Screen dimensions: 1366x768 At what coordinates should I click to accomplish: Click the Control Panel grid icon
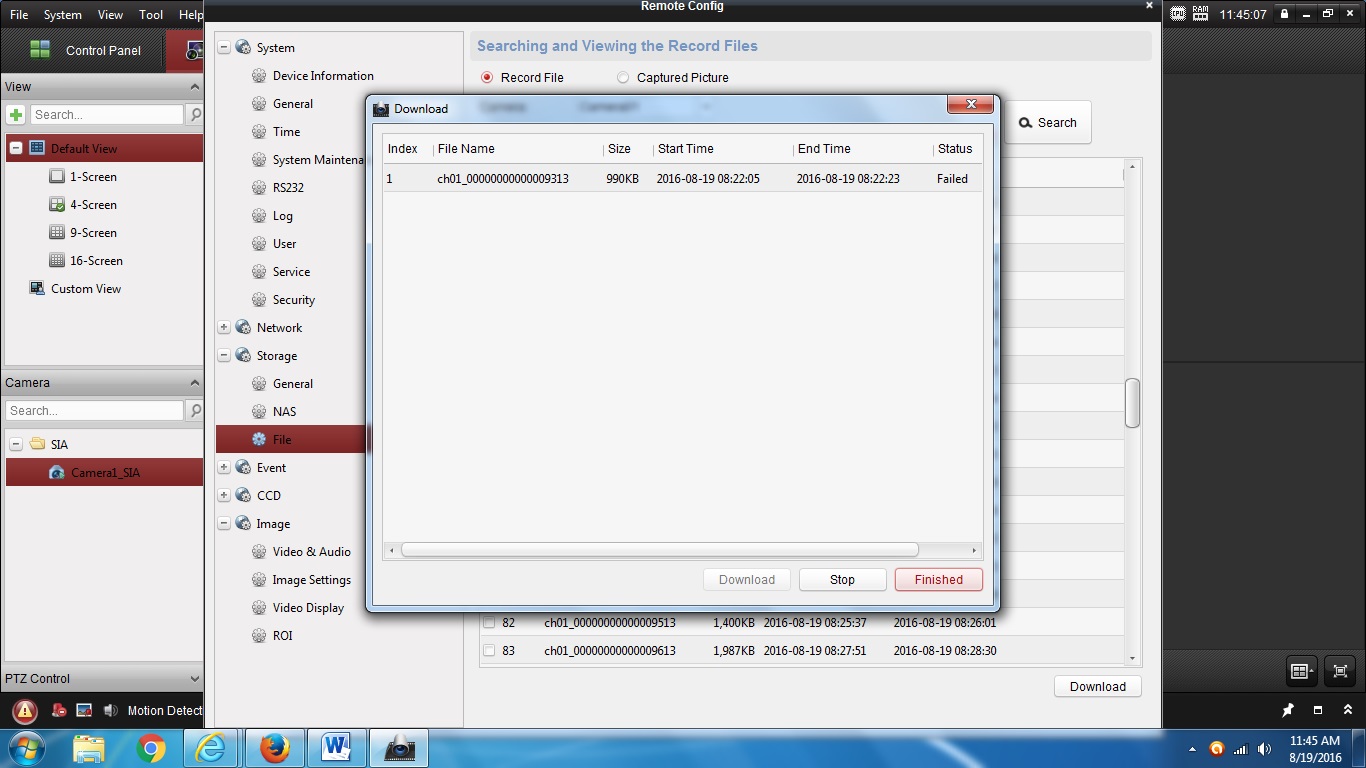coord(40,50)
